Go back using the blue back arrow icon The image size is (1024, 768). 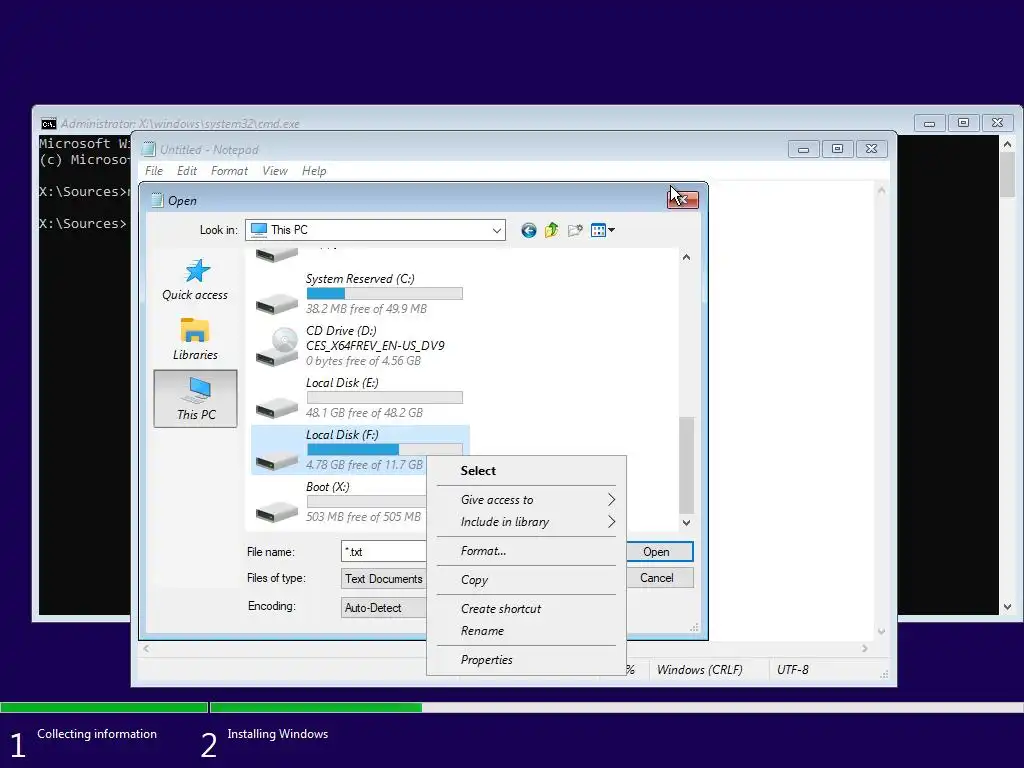tap(528, 230)
